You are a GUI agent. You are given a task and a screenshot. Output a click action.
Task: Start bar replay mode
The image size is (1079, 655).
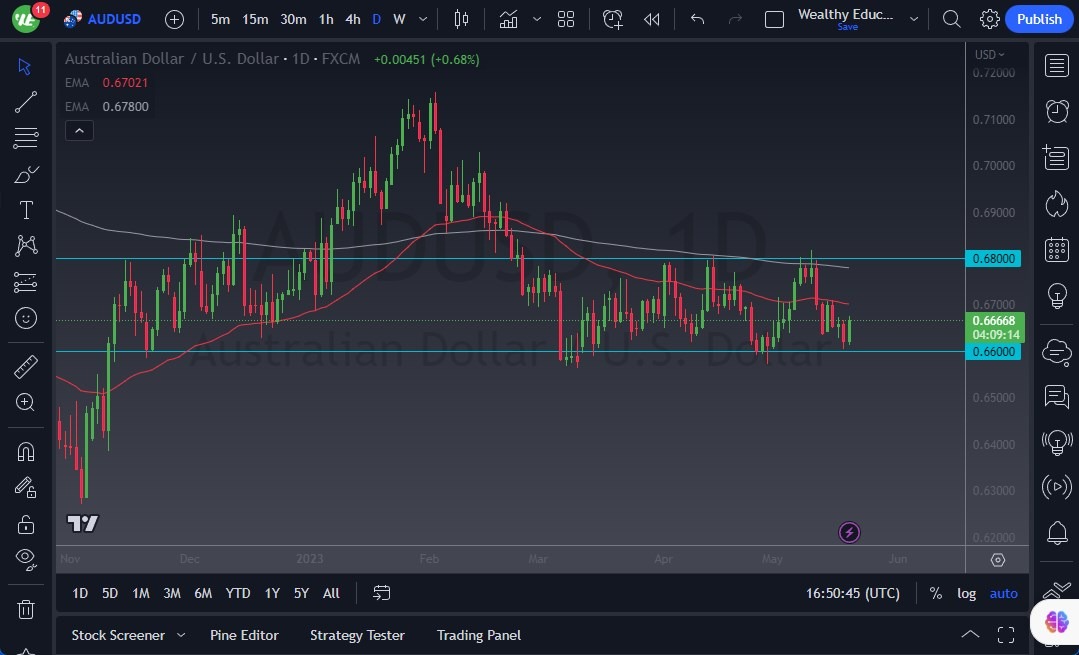point(653,18)
